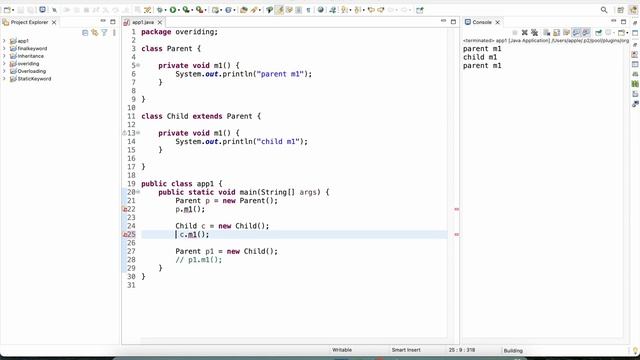Toggle Scroll Lock in Console toolbar

pyautogui.click(x=556, y=33)
